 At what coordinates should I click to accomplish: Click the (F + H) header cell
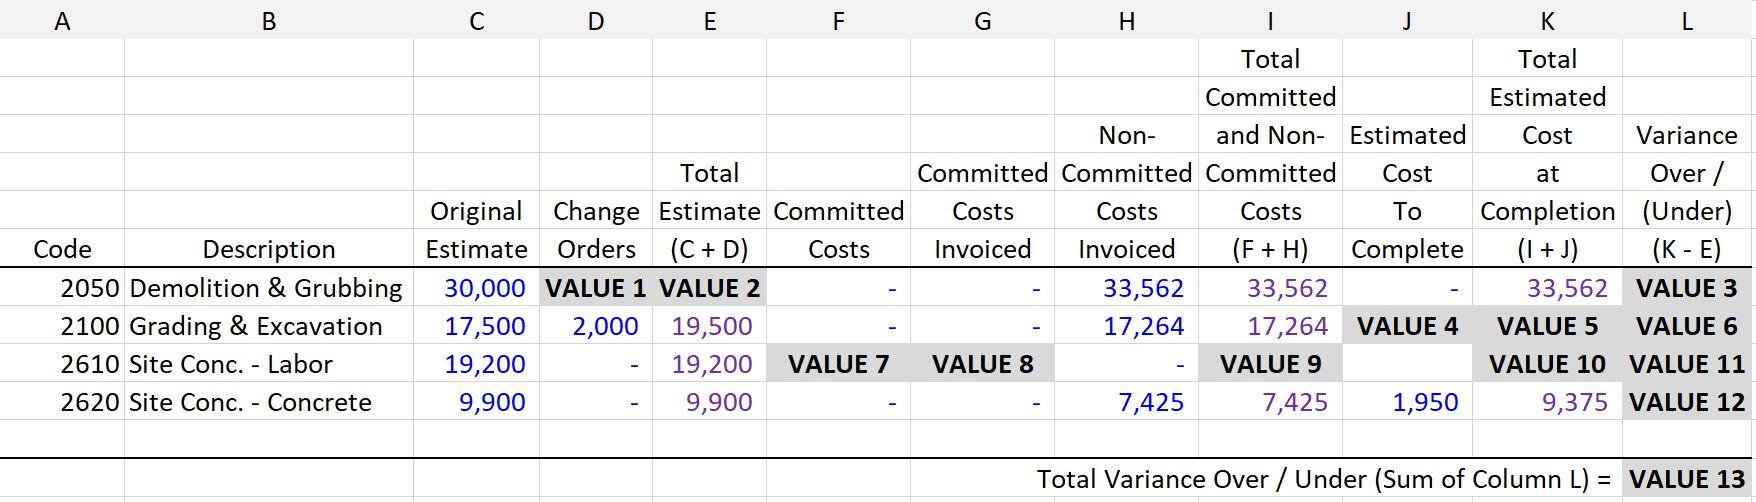pyautogui.click(x=1270, y=249)
